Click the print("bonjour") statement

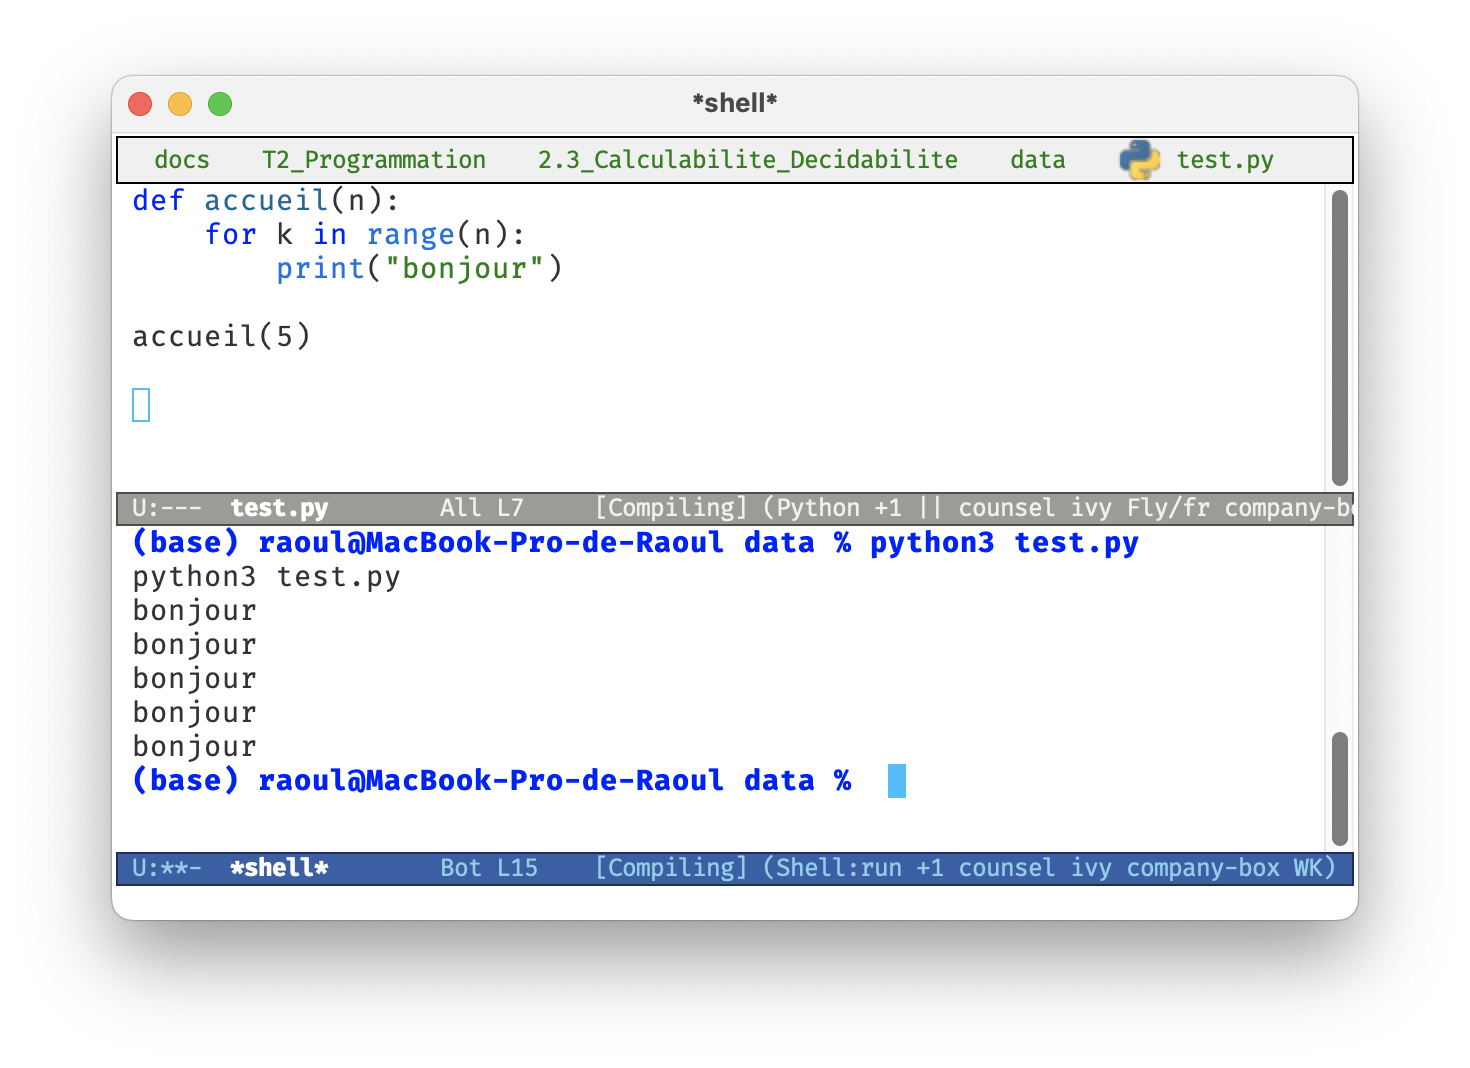point(420,269)
